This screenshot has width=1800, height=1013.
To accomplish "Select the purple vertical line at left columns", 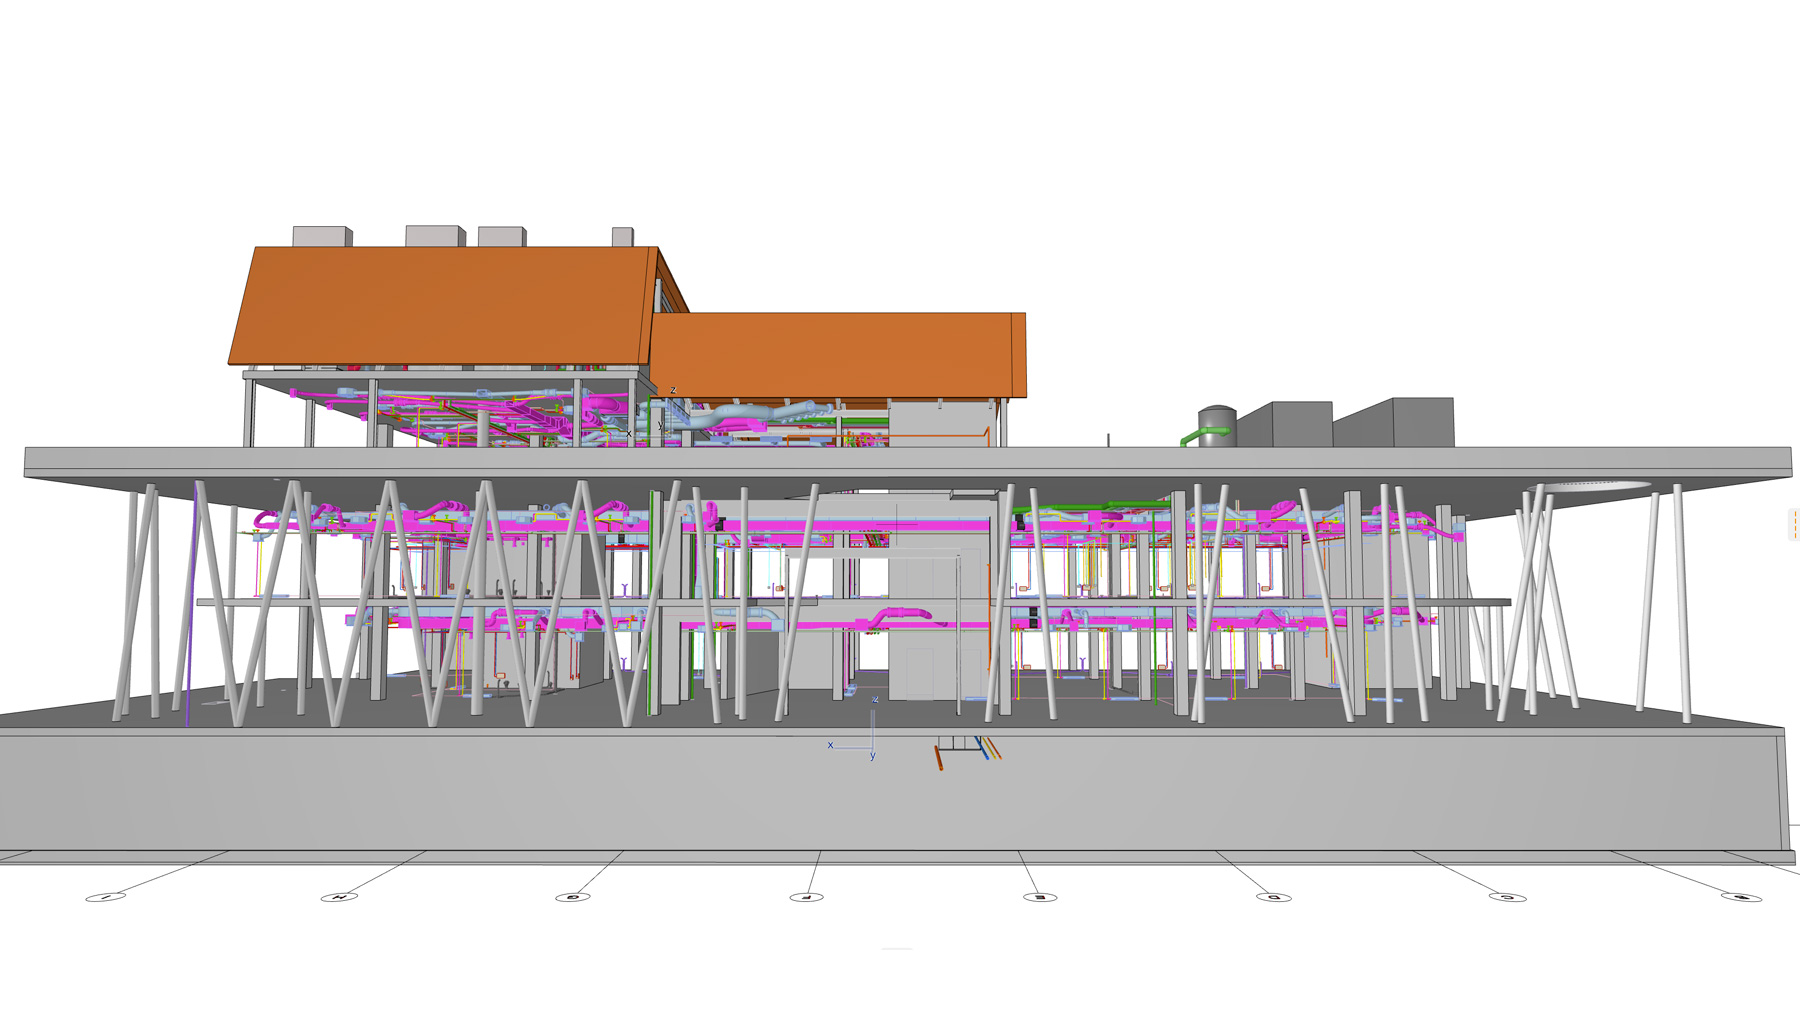I will (191, 600).
